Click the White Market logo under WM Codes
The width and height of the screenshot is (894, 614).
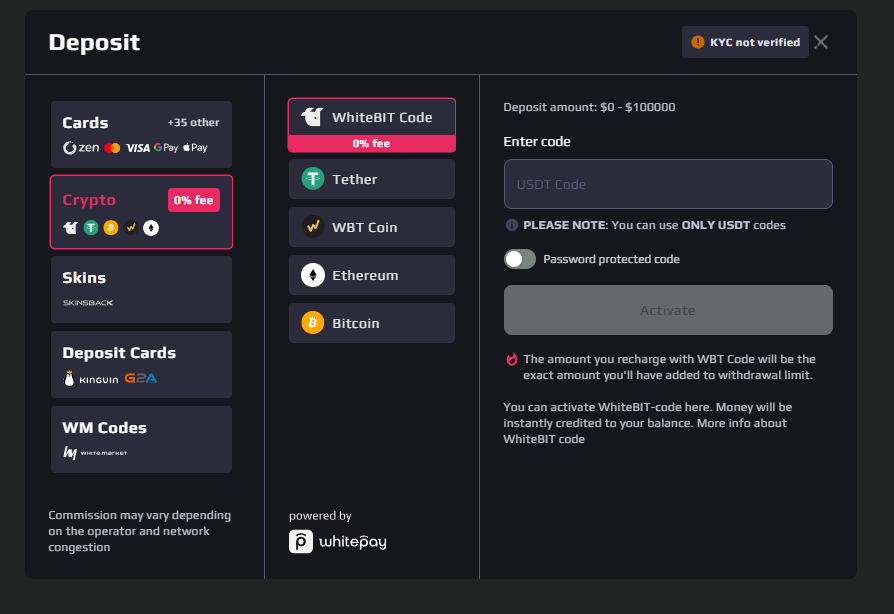pos(95,453)
